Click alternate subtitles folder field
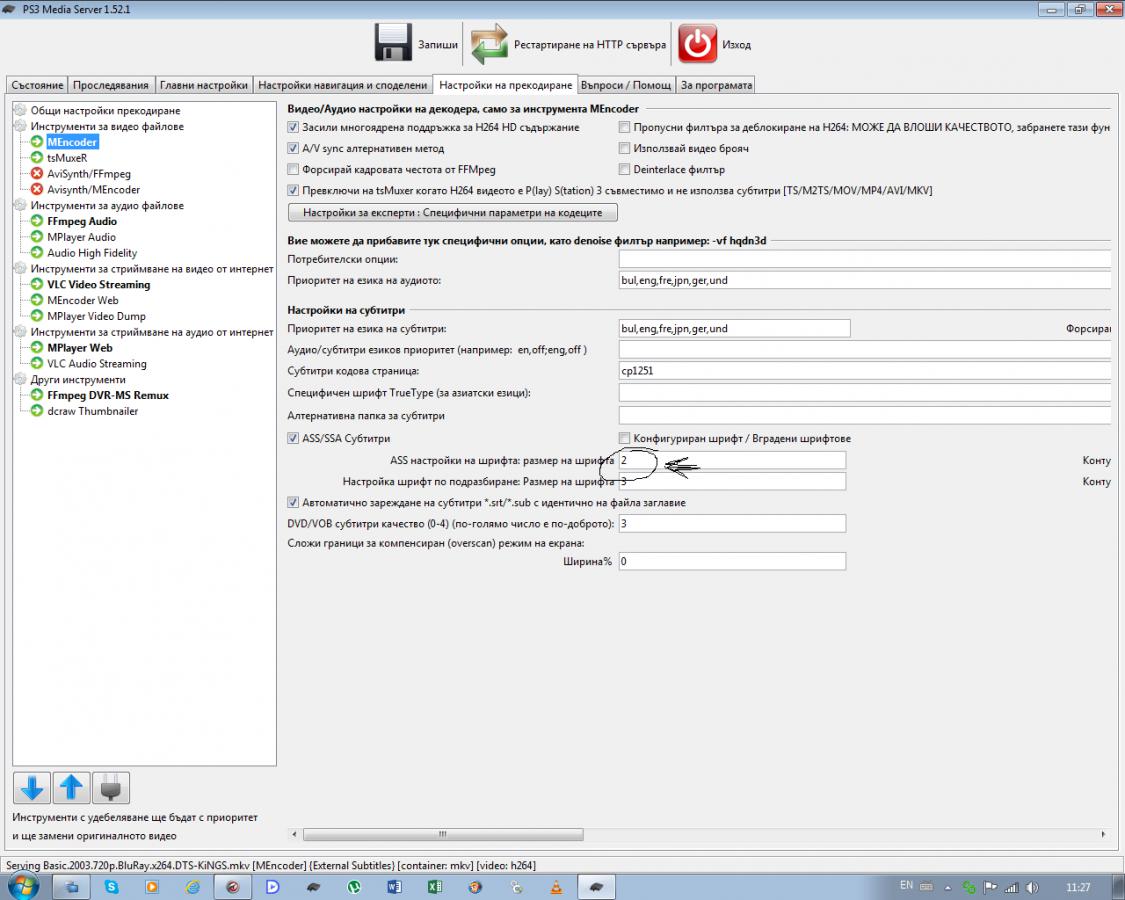Screen dimensions: 1125x900 click(865, 415)
